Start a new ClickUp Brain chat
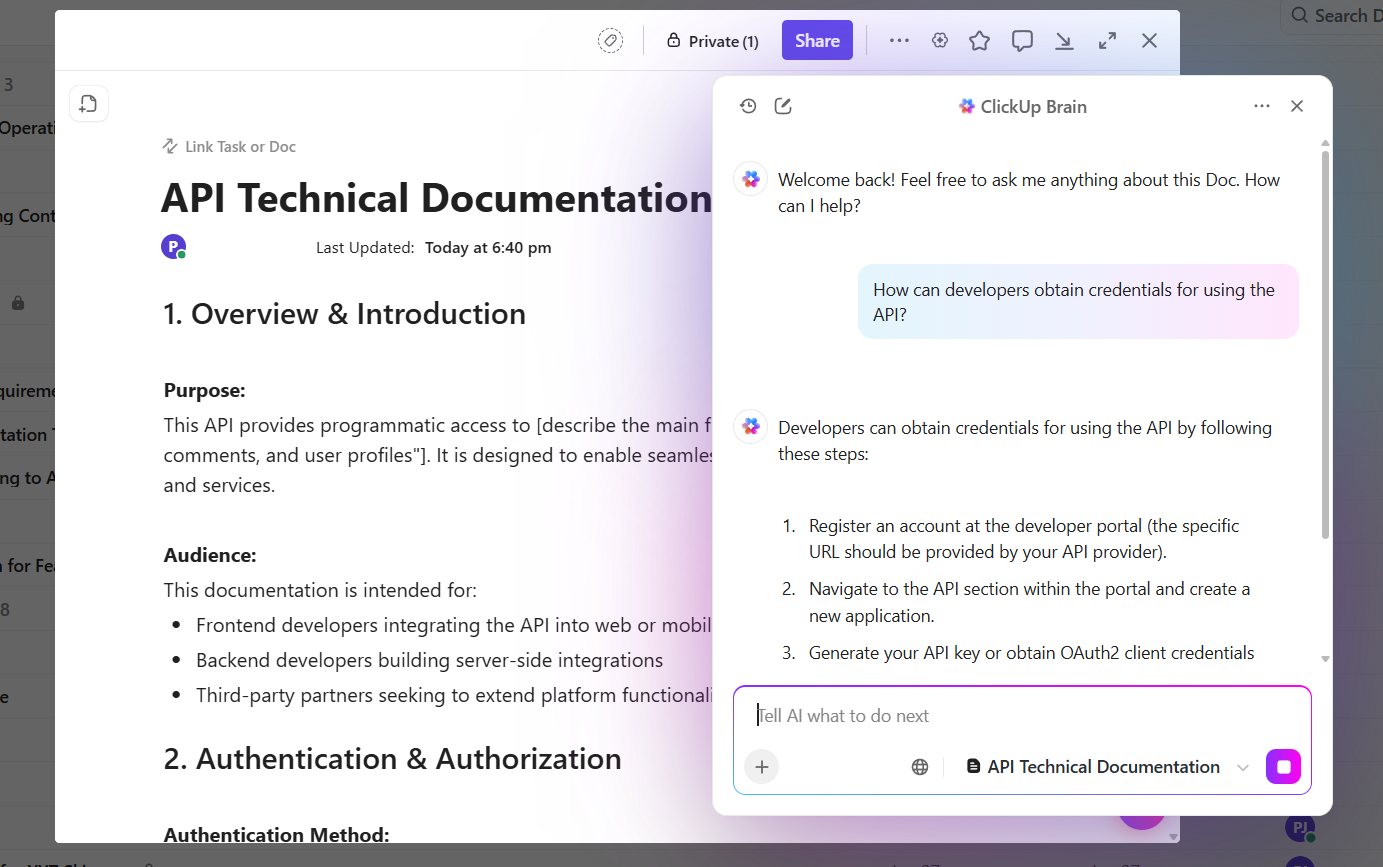 pos(783,105)
